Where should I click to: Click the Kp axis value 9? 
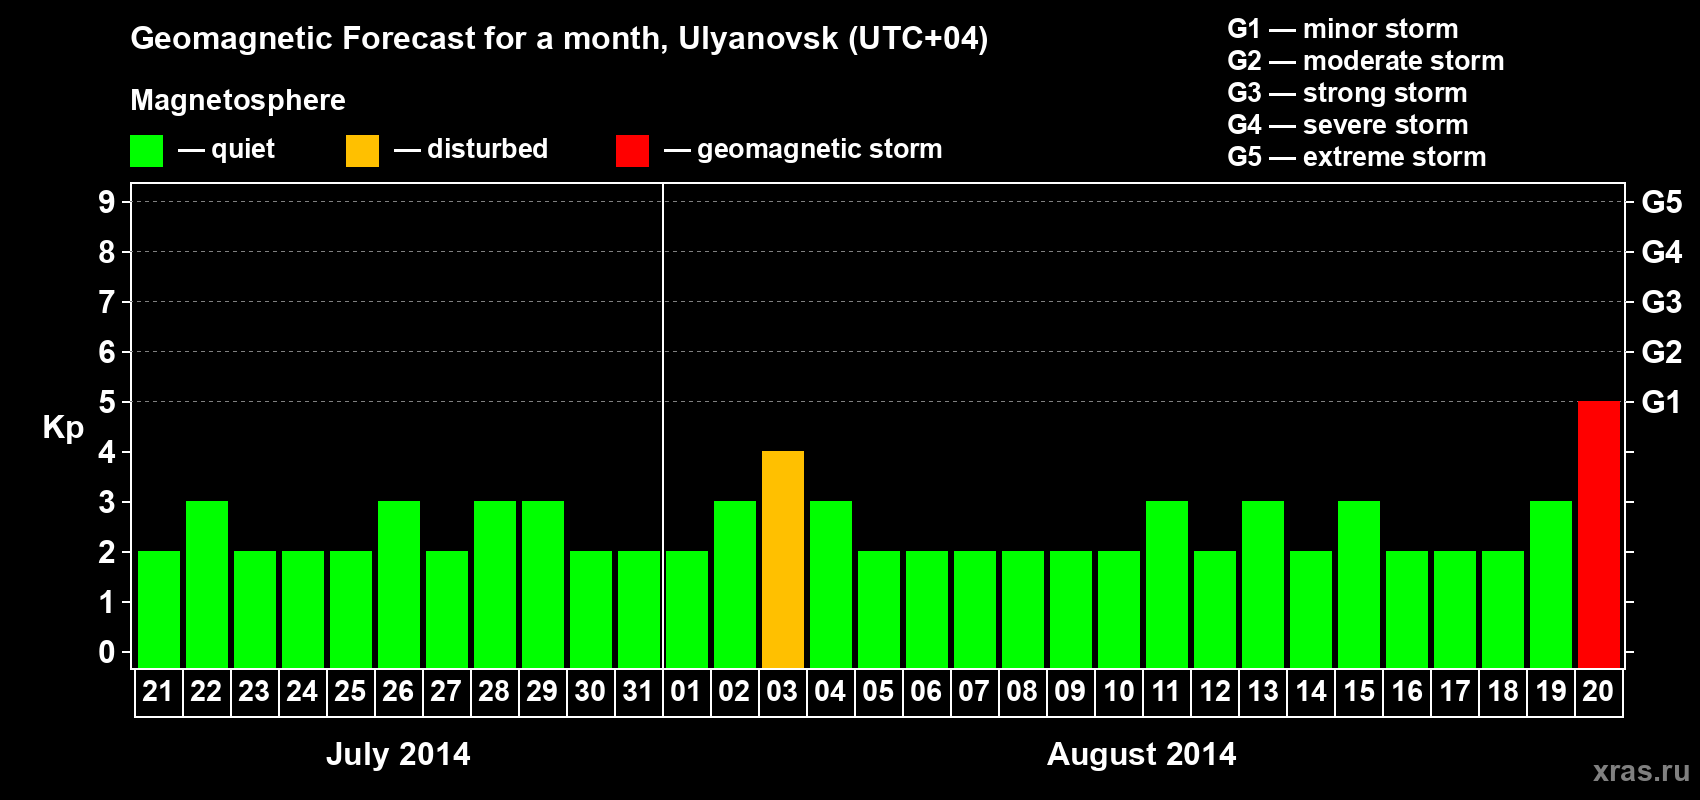(107, 202)
